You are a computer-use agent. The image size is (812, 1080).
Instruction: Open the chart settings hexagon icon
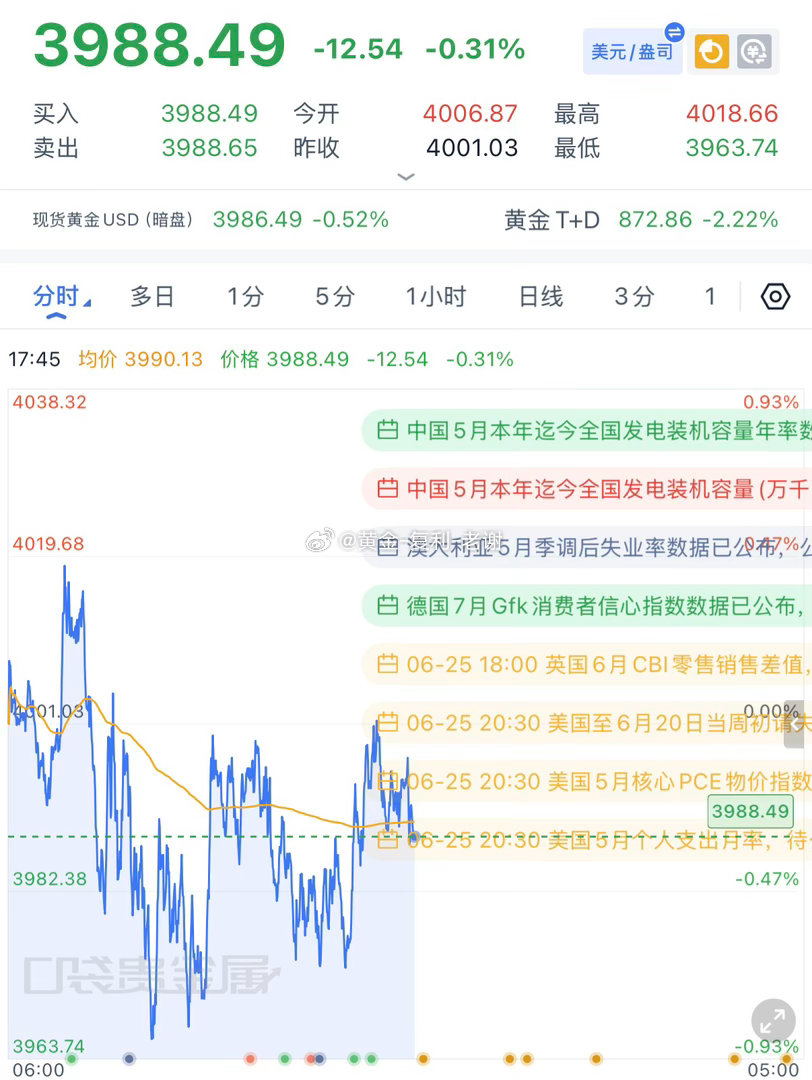(775, 297)
